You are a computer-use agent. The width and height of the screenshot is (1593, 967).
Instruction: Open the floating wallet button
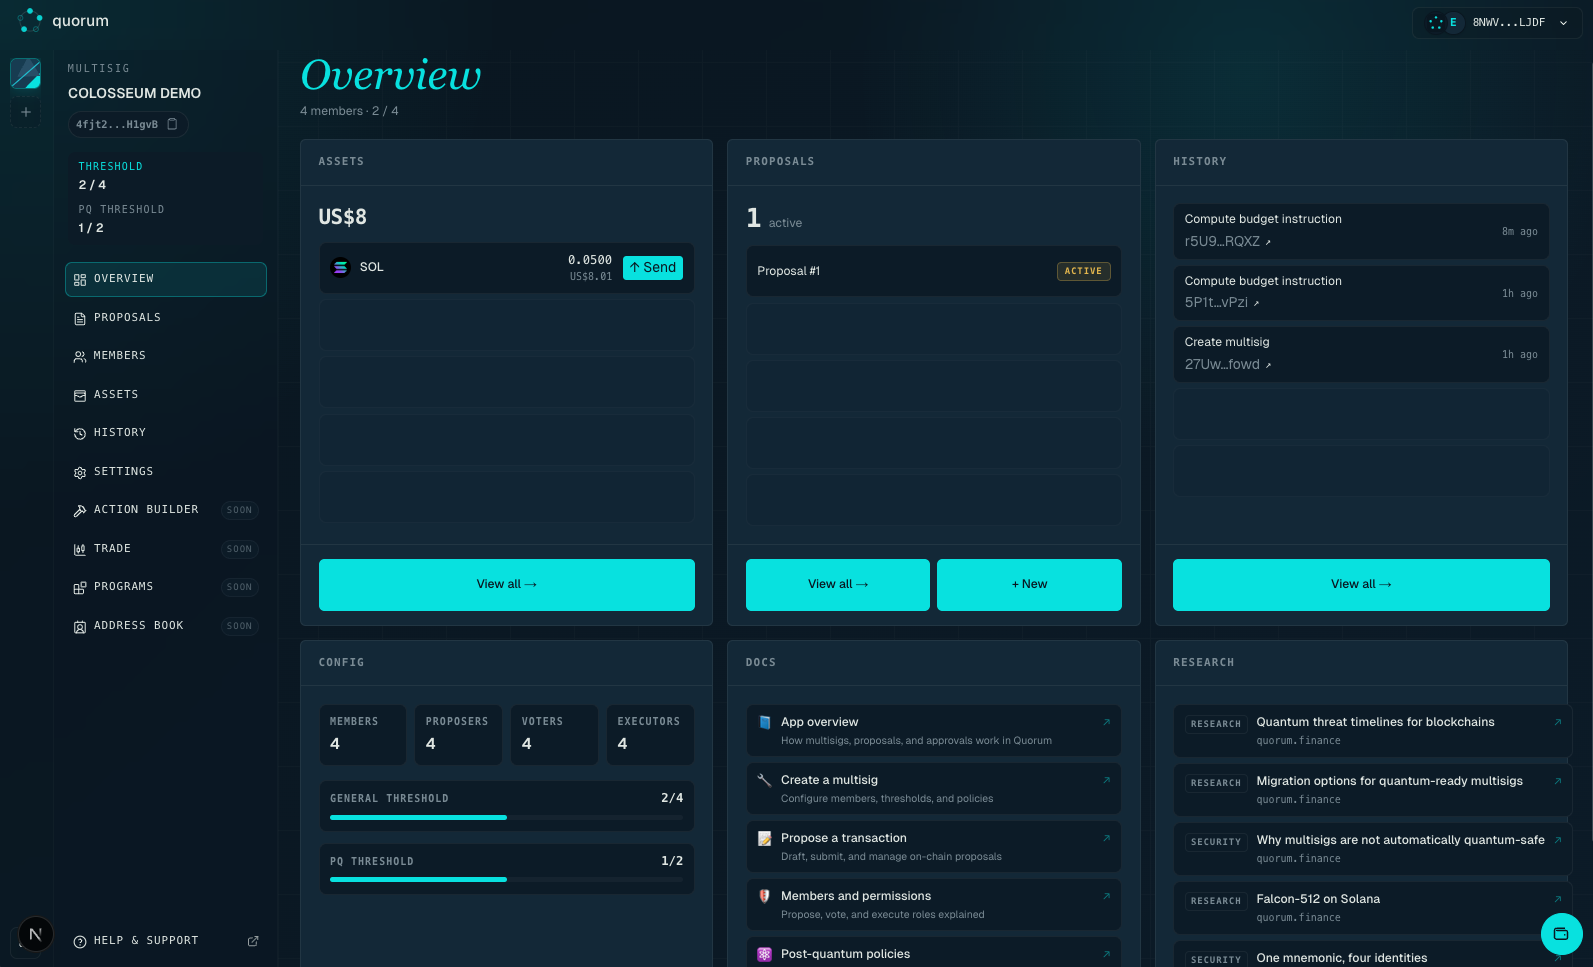click(1561, 934)
